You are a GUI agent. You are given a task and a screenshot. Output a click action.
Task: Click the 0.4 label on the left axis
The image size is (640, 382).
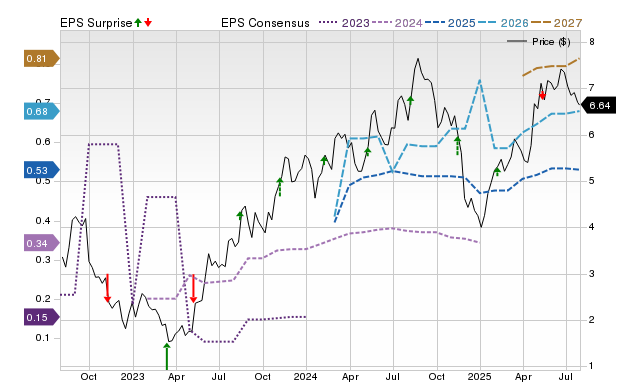pyautogui.click(x=43, y=221)
